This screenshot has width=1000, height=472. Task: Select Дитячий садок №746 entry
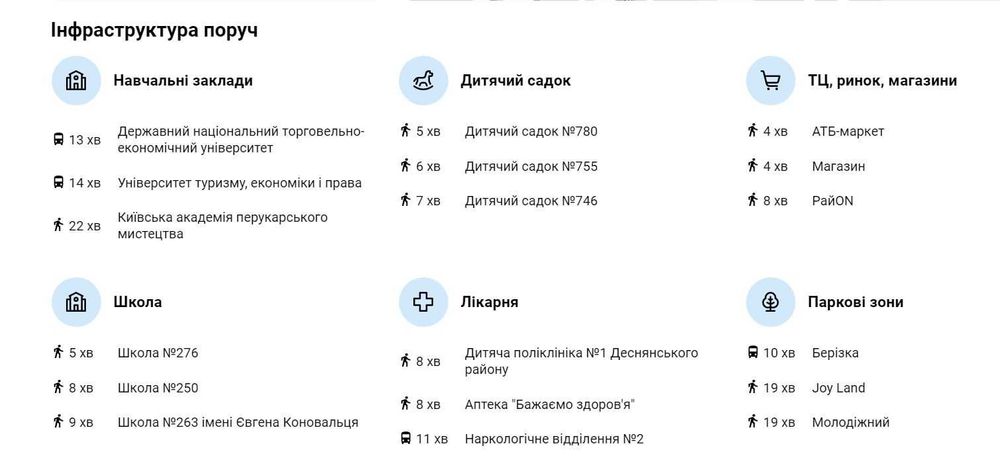[531, 201]
